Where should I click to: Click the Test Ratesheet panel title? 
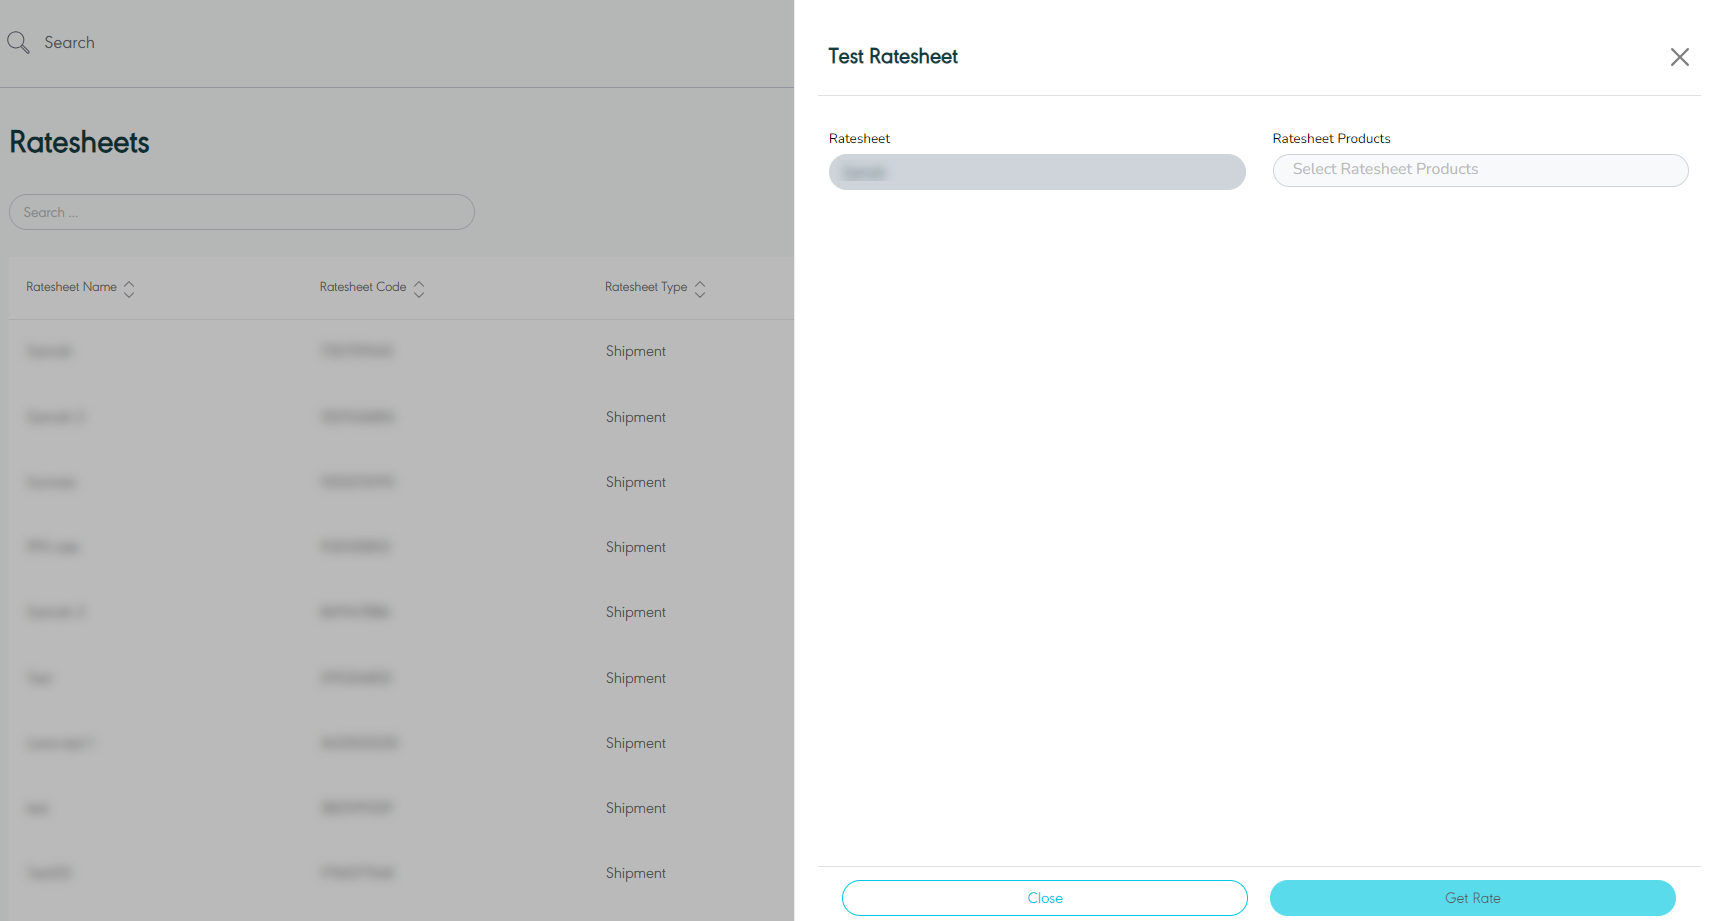tap(892, 57)
